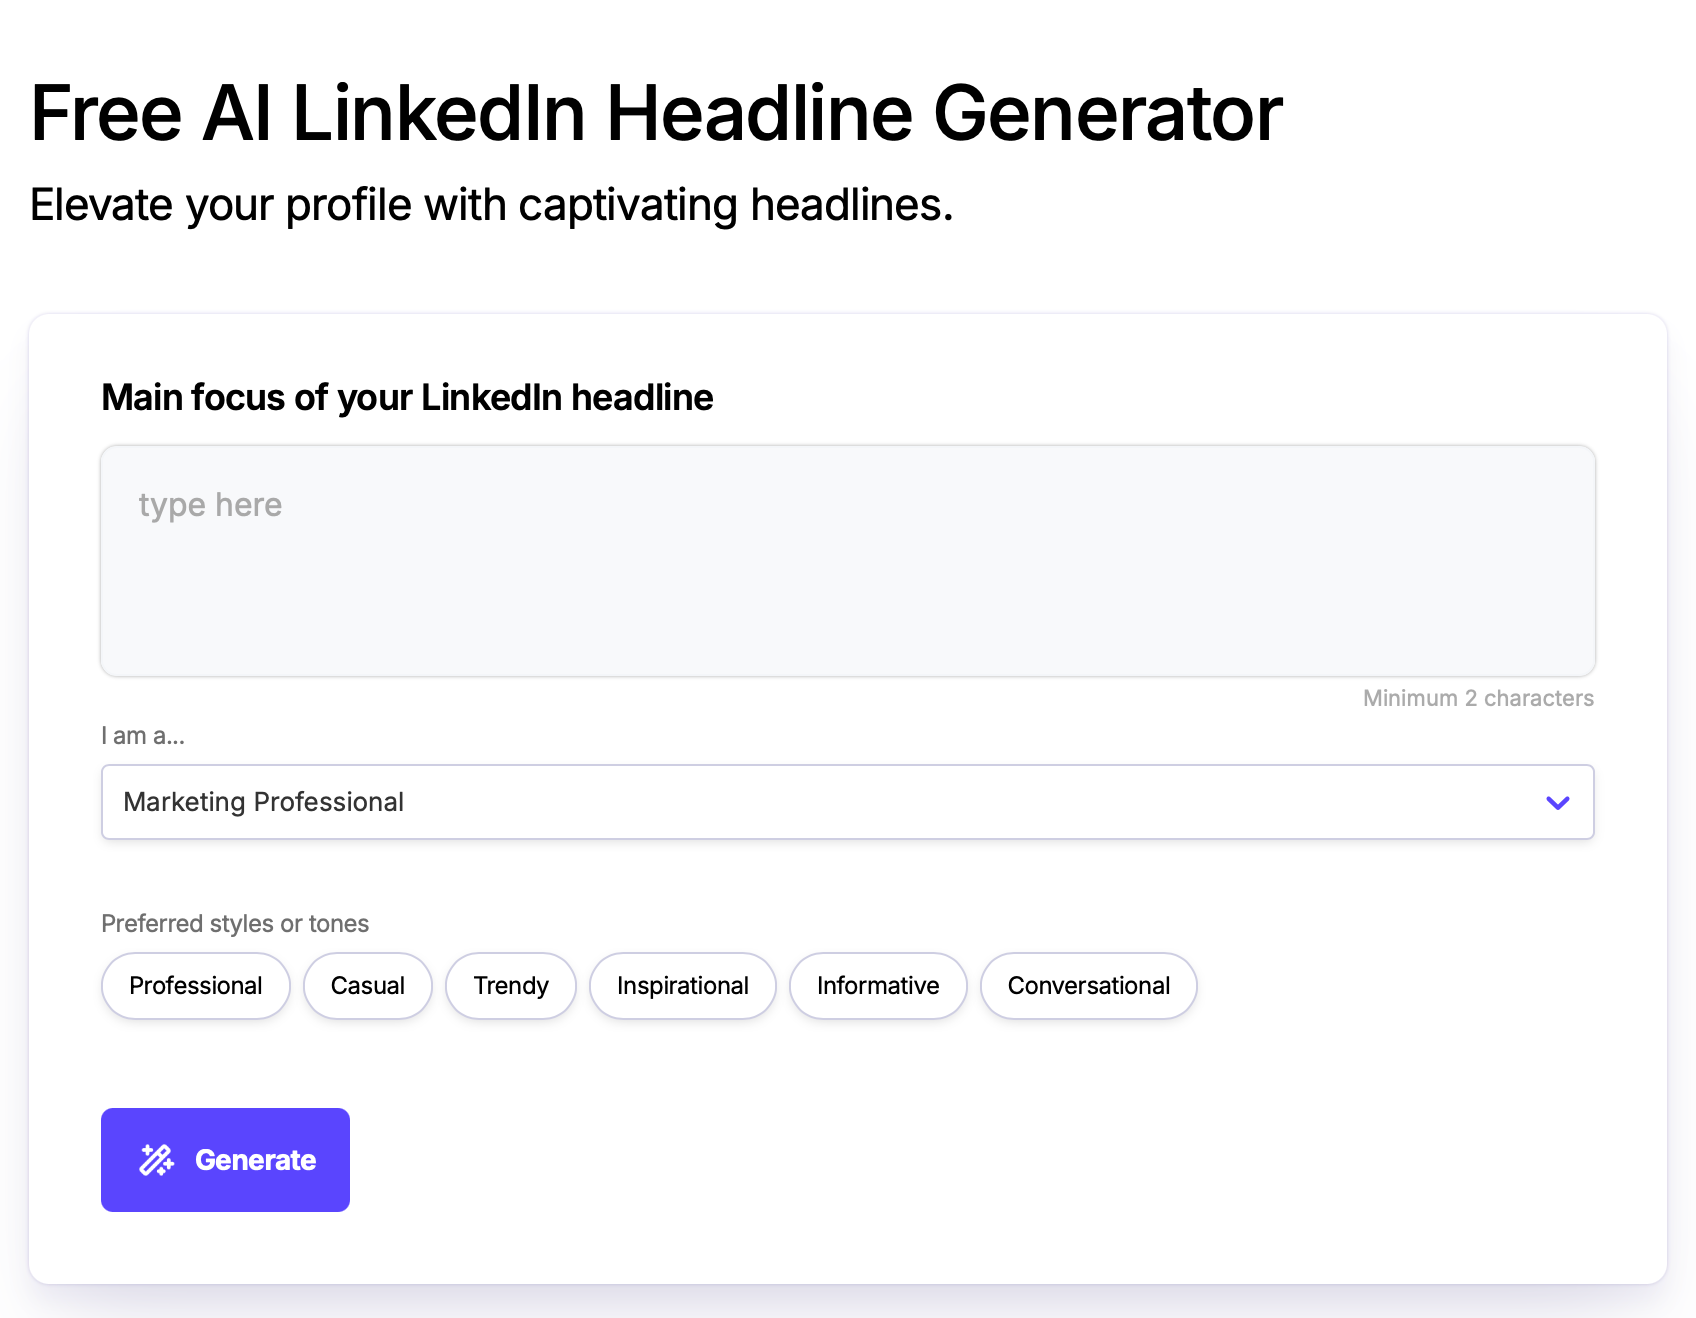Select the Trendy style option
This screenshot has width=1696, height=1318.
pos(511,986)
